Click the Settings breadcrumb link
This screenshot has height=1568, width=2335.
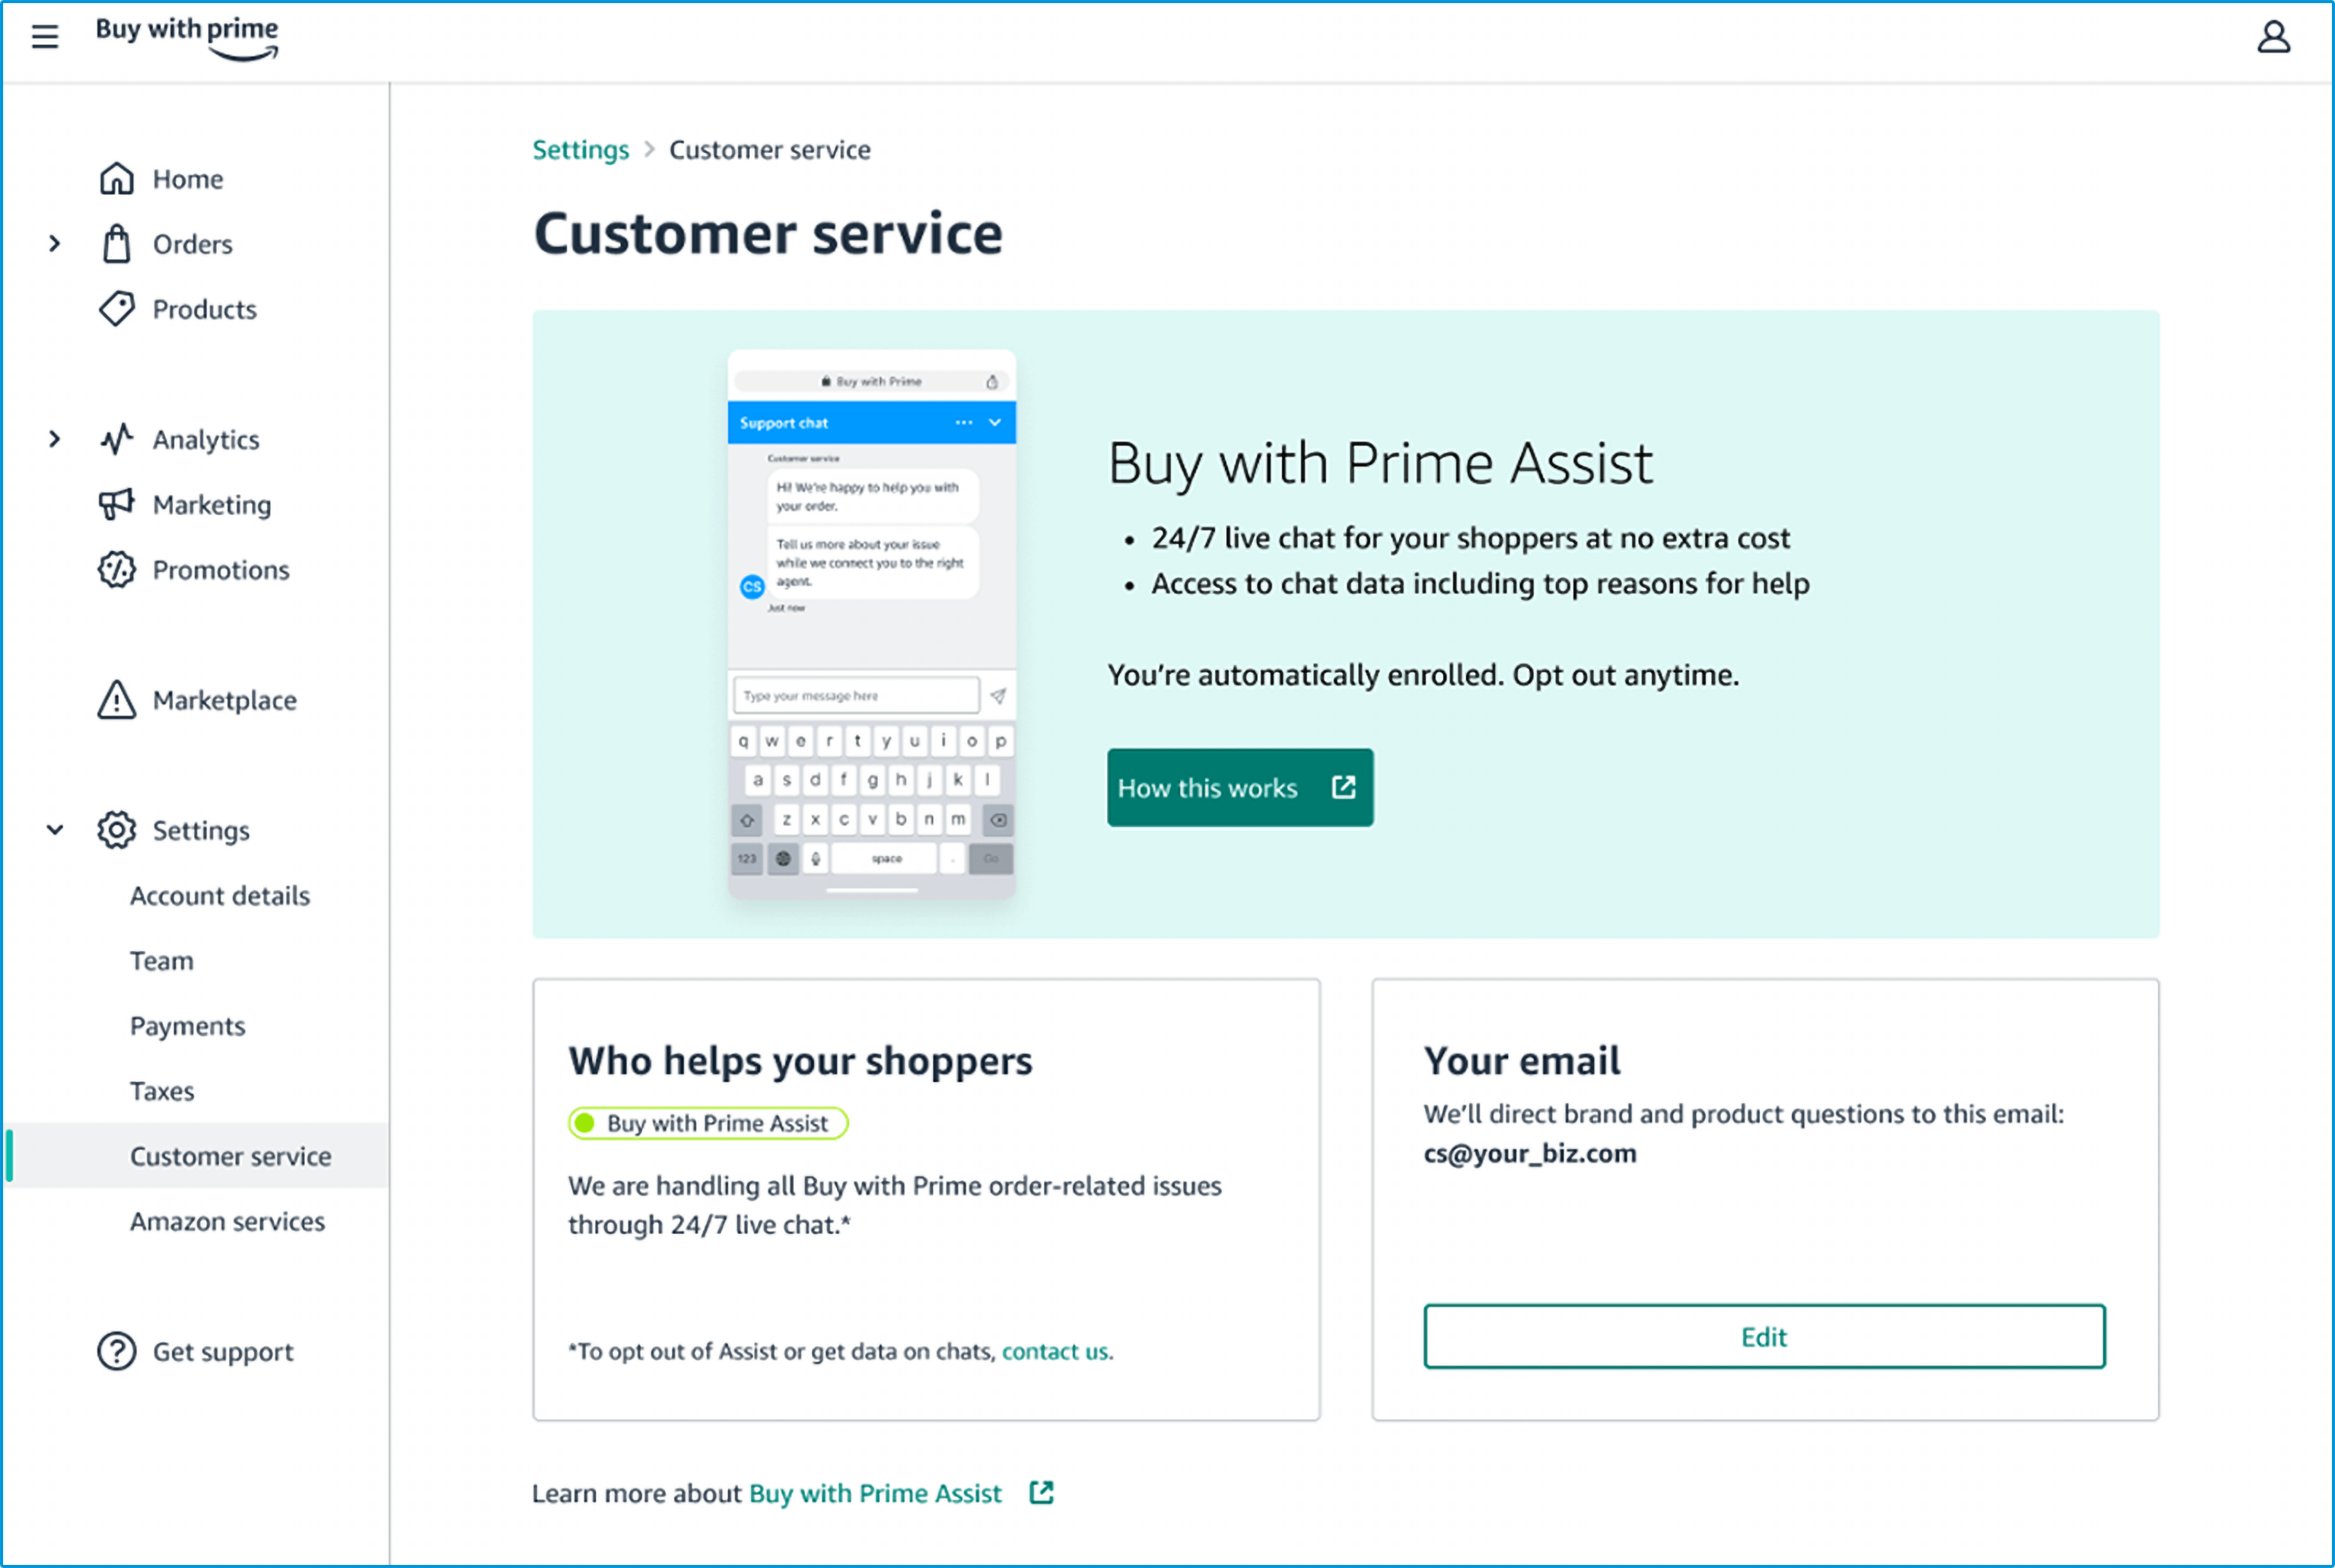[x=580, y=150]
